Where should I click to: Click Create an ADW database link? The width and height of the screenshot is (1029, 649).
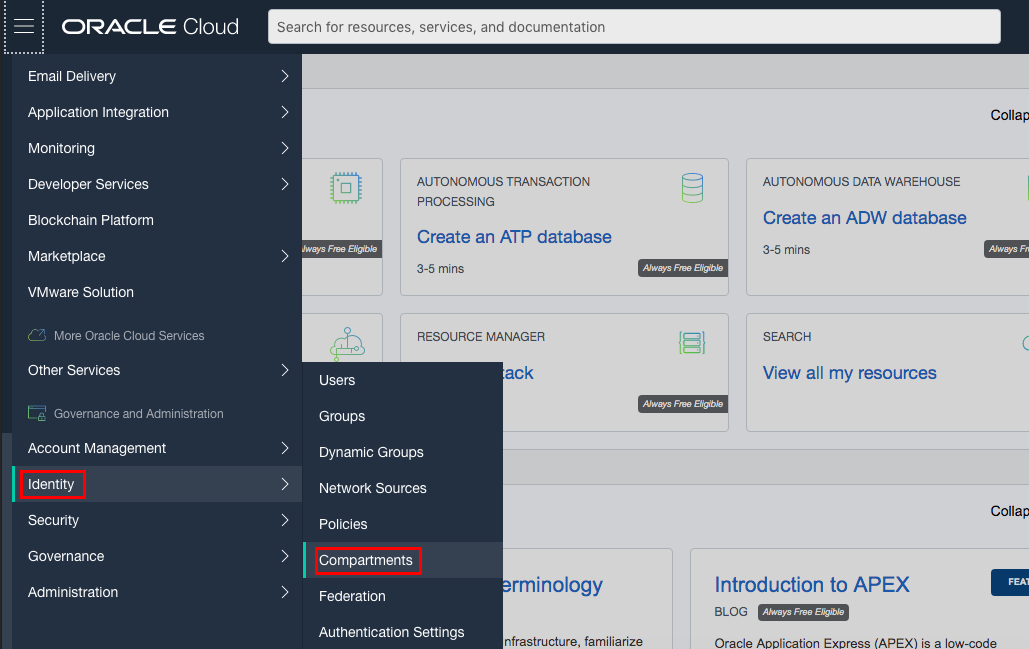click(864, 218)
